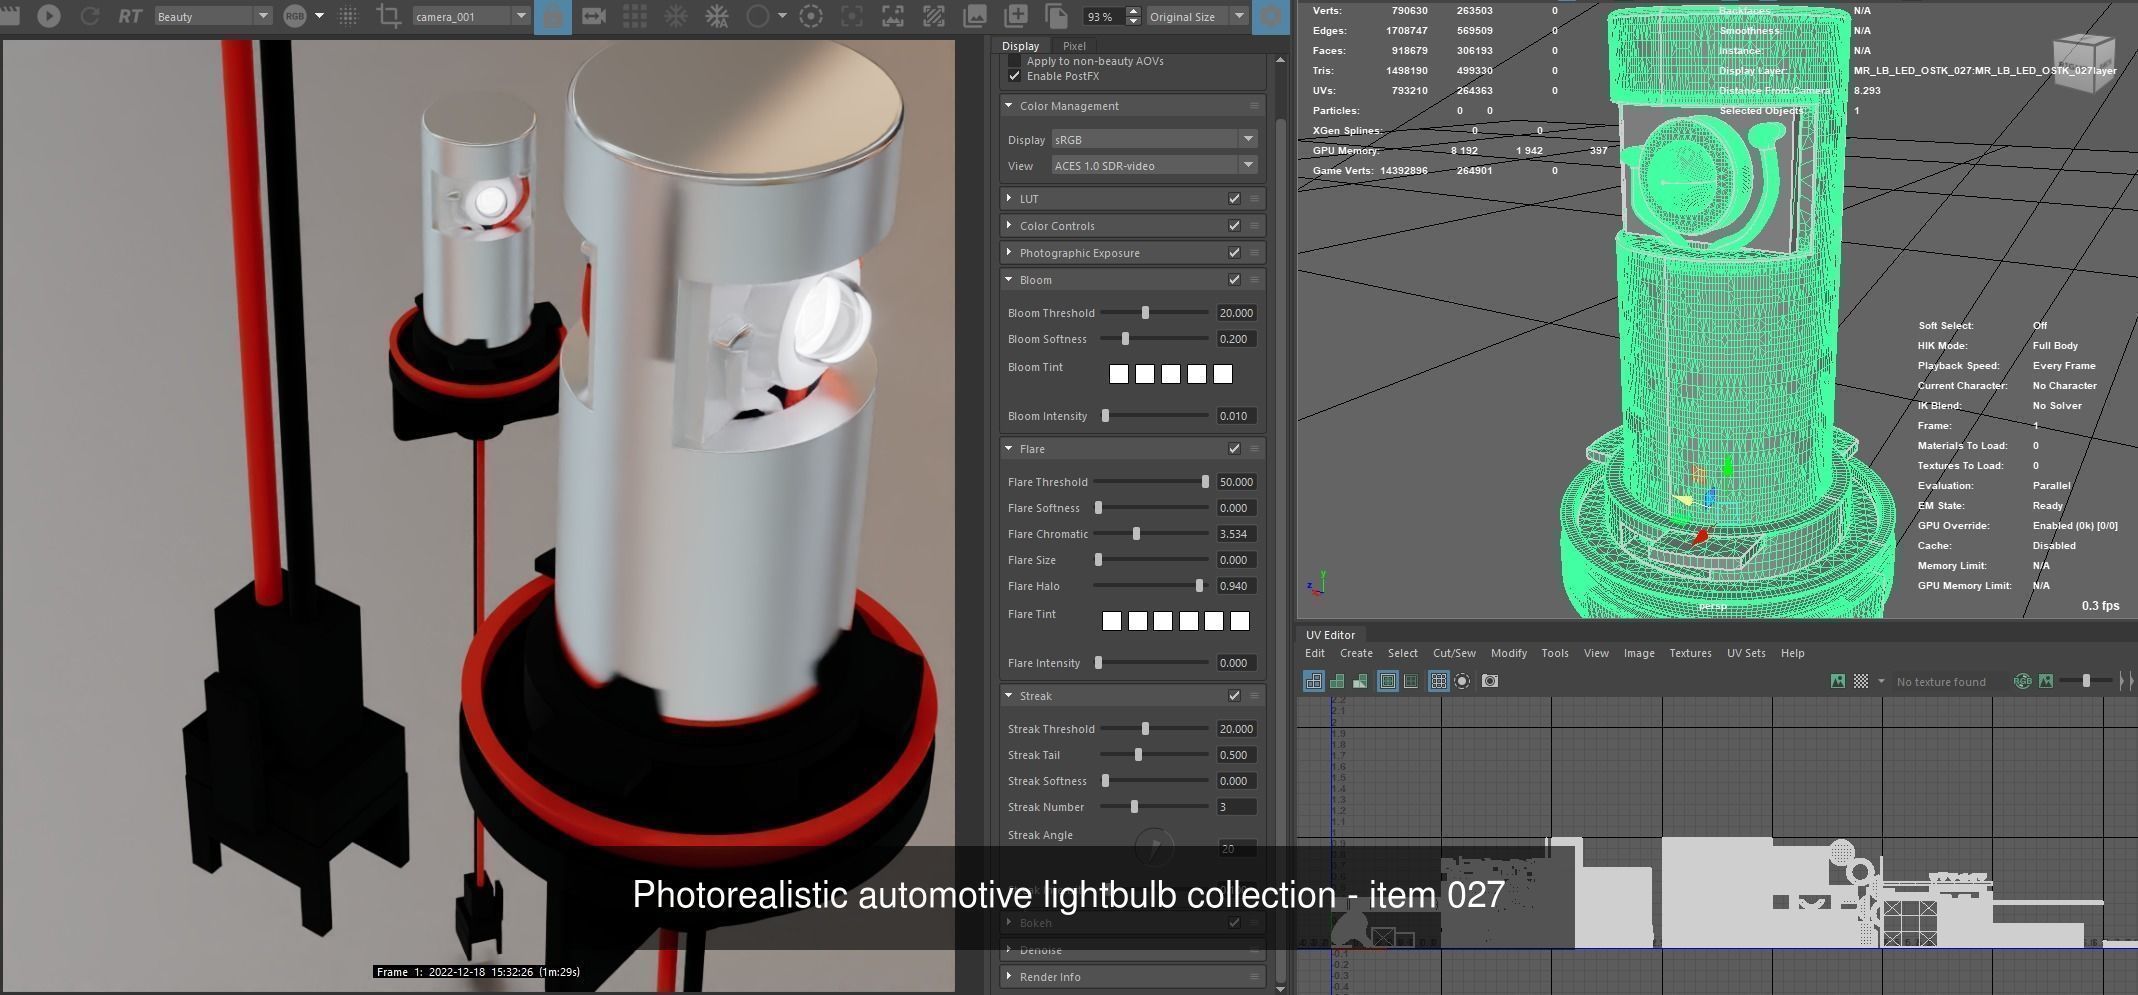Click the copy image to clipboard icon
2138x995 pixels.
pyautogui.click(x=1056, y=16)
